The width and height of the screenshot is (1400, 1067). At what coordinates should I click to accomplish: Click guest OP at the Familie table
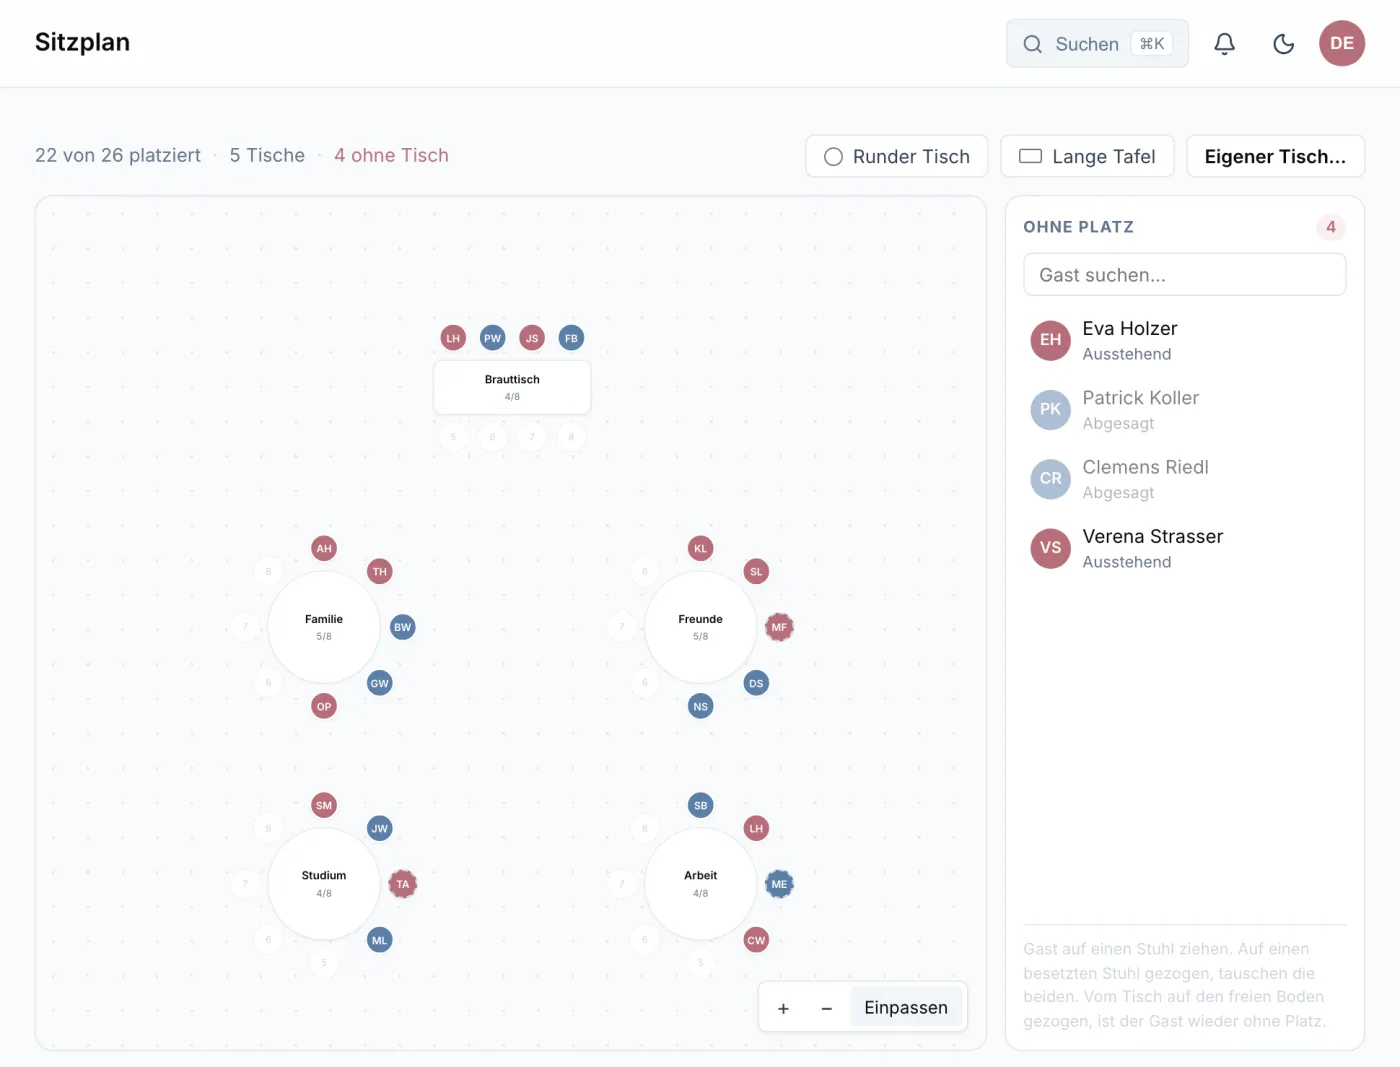pos(324,706)
